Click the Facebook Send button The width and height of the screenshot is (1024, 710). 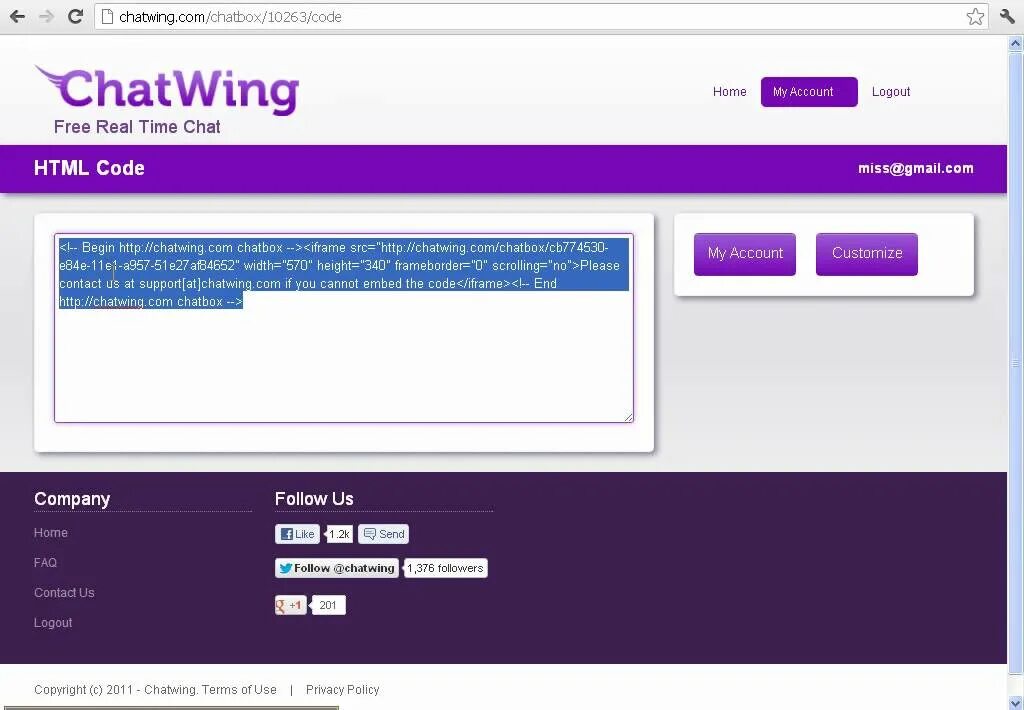coord(383,534)
